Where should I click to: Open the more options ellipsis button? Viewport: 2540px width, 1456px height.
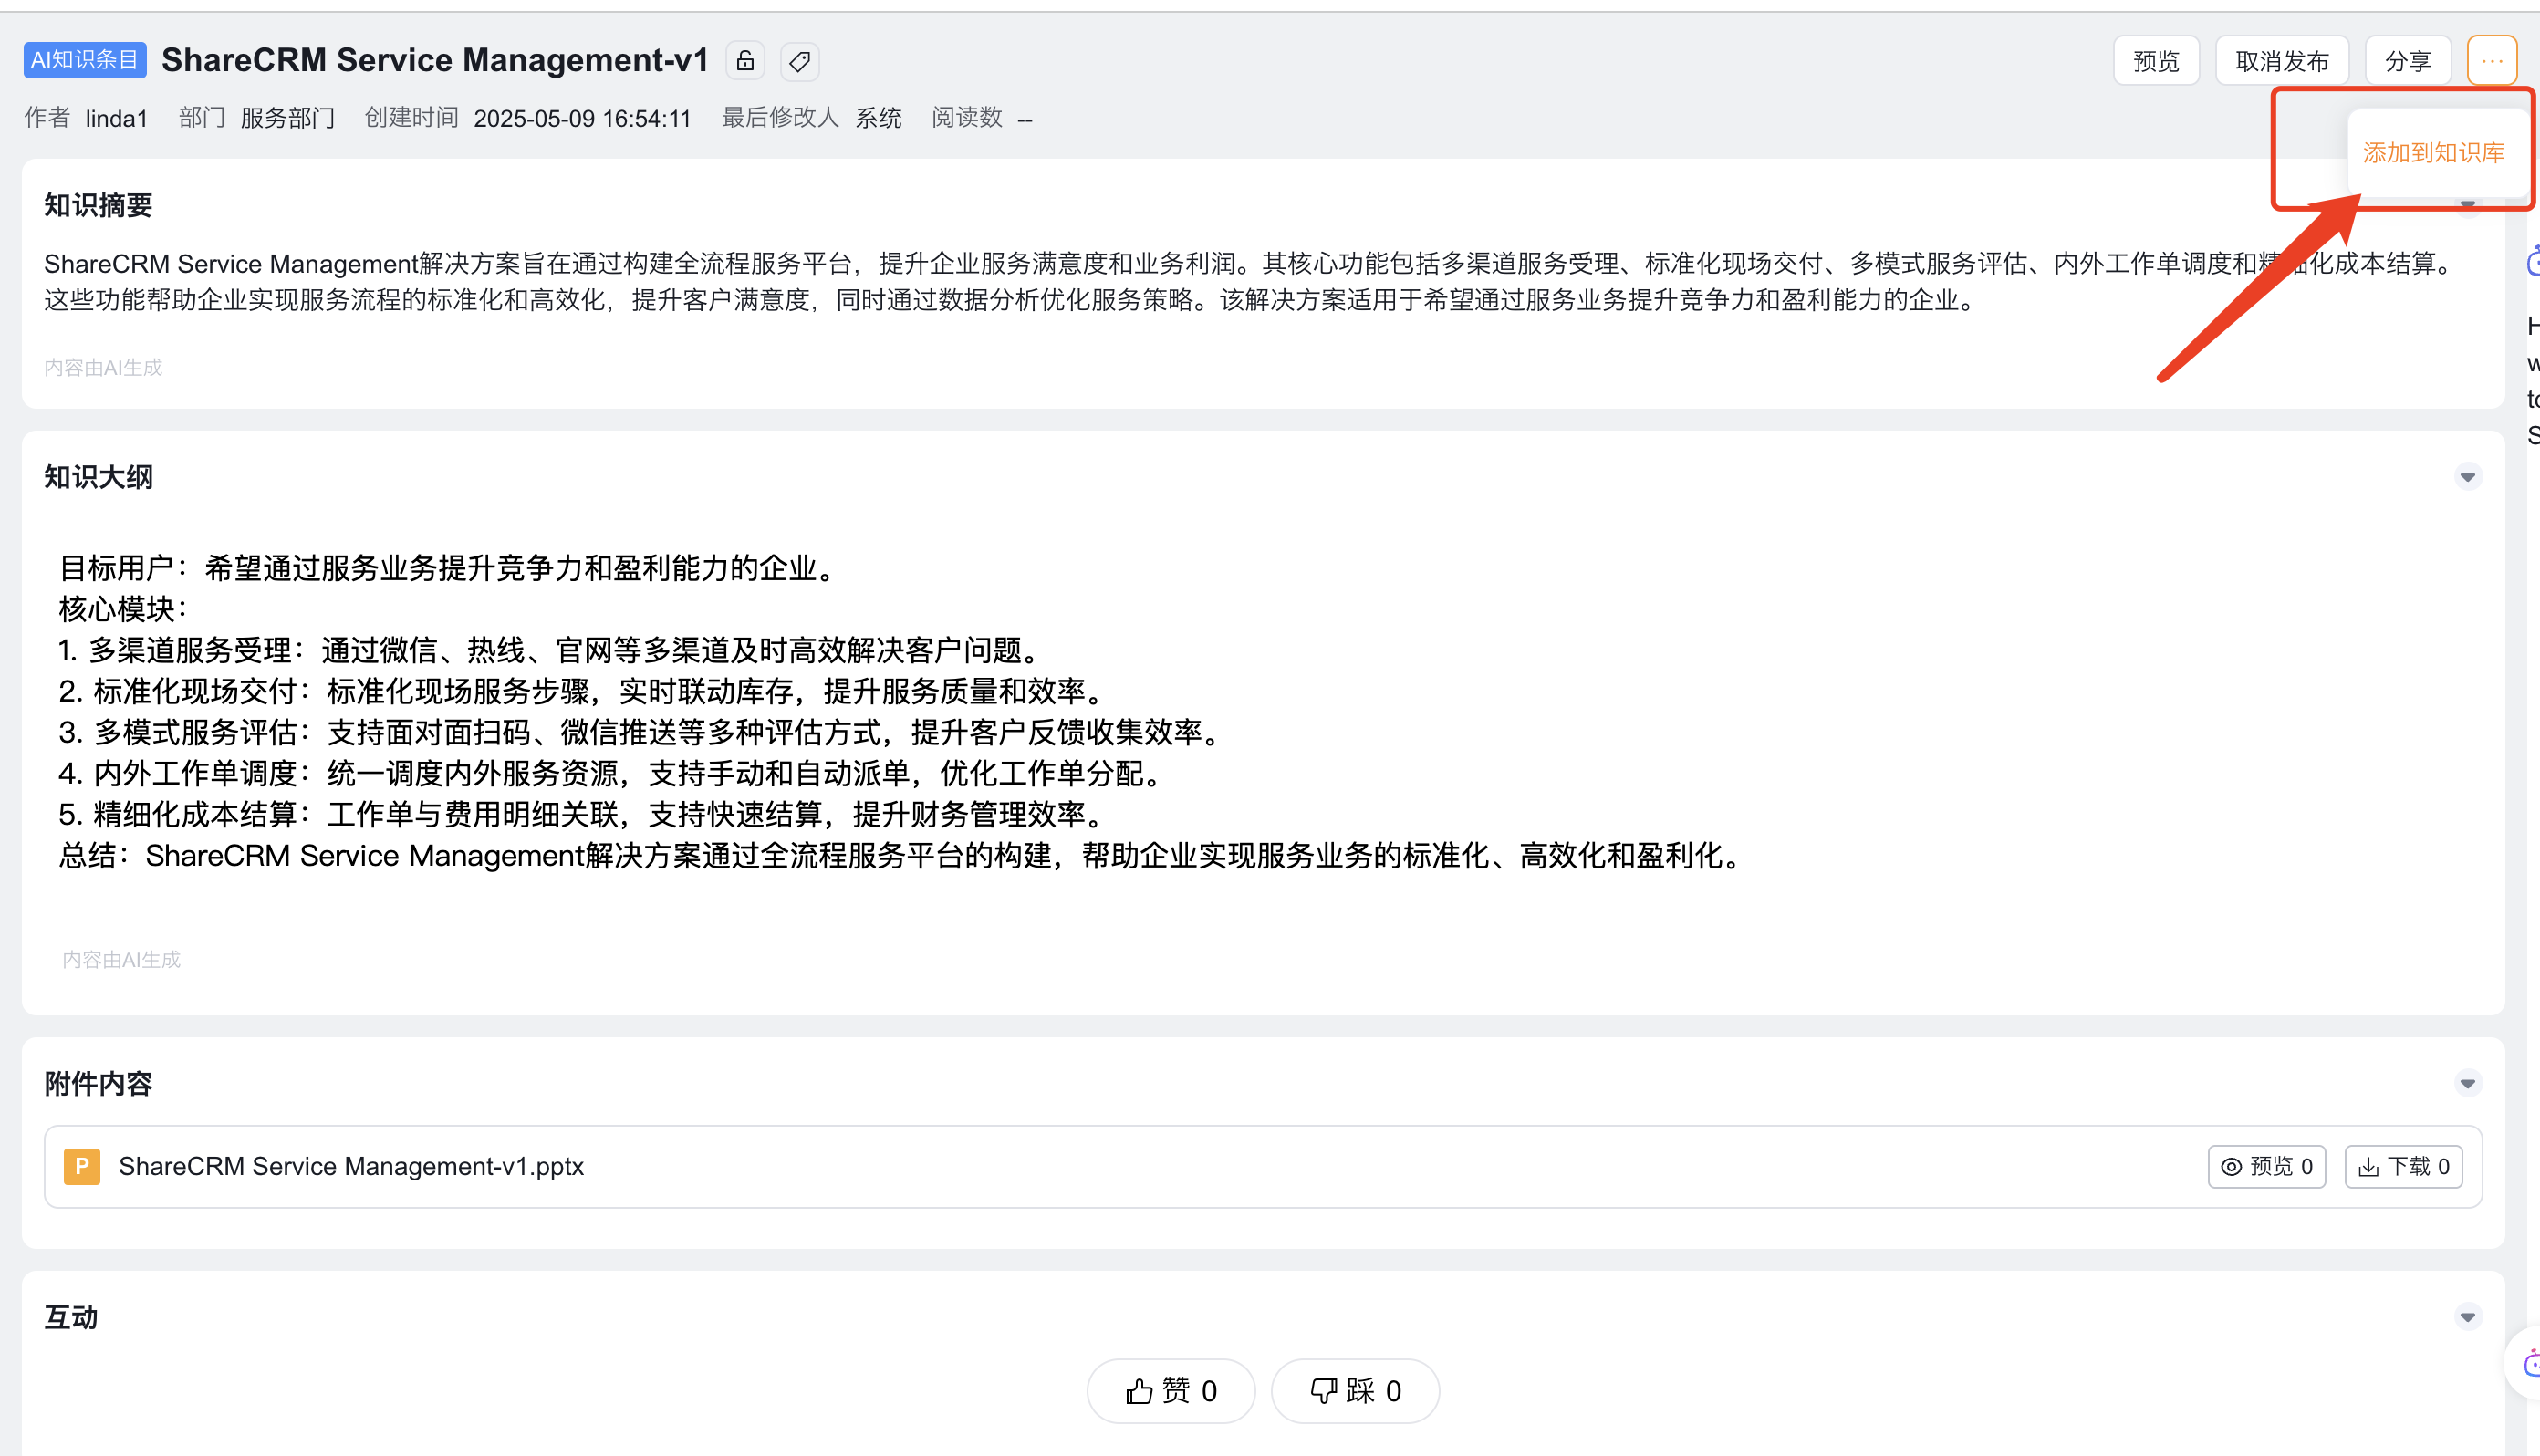pos(2492,61)
